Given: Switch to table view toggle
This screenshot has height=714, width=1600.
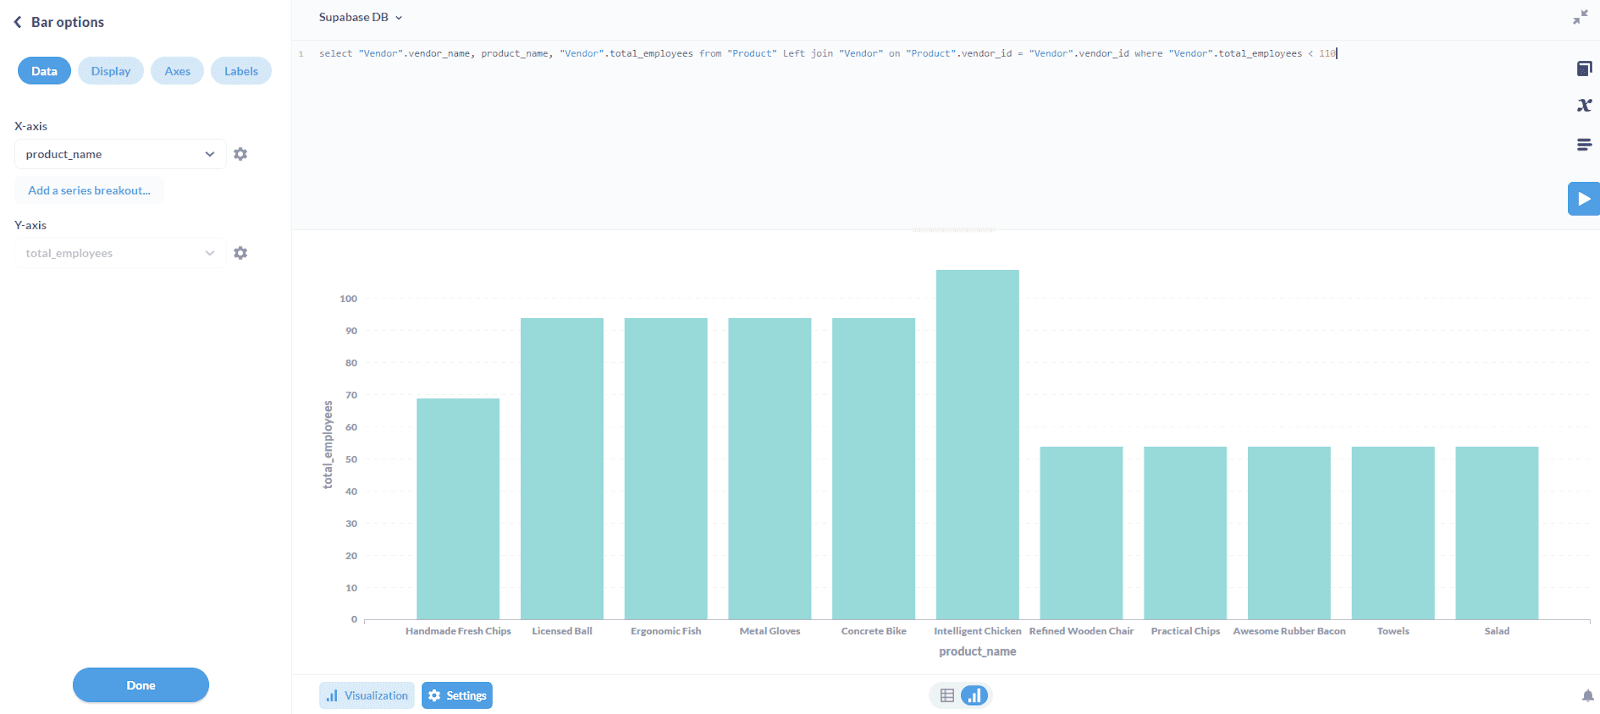Looking at the screenshot, I should 947,695.
